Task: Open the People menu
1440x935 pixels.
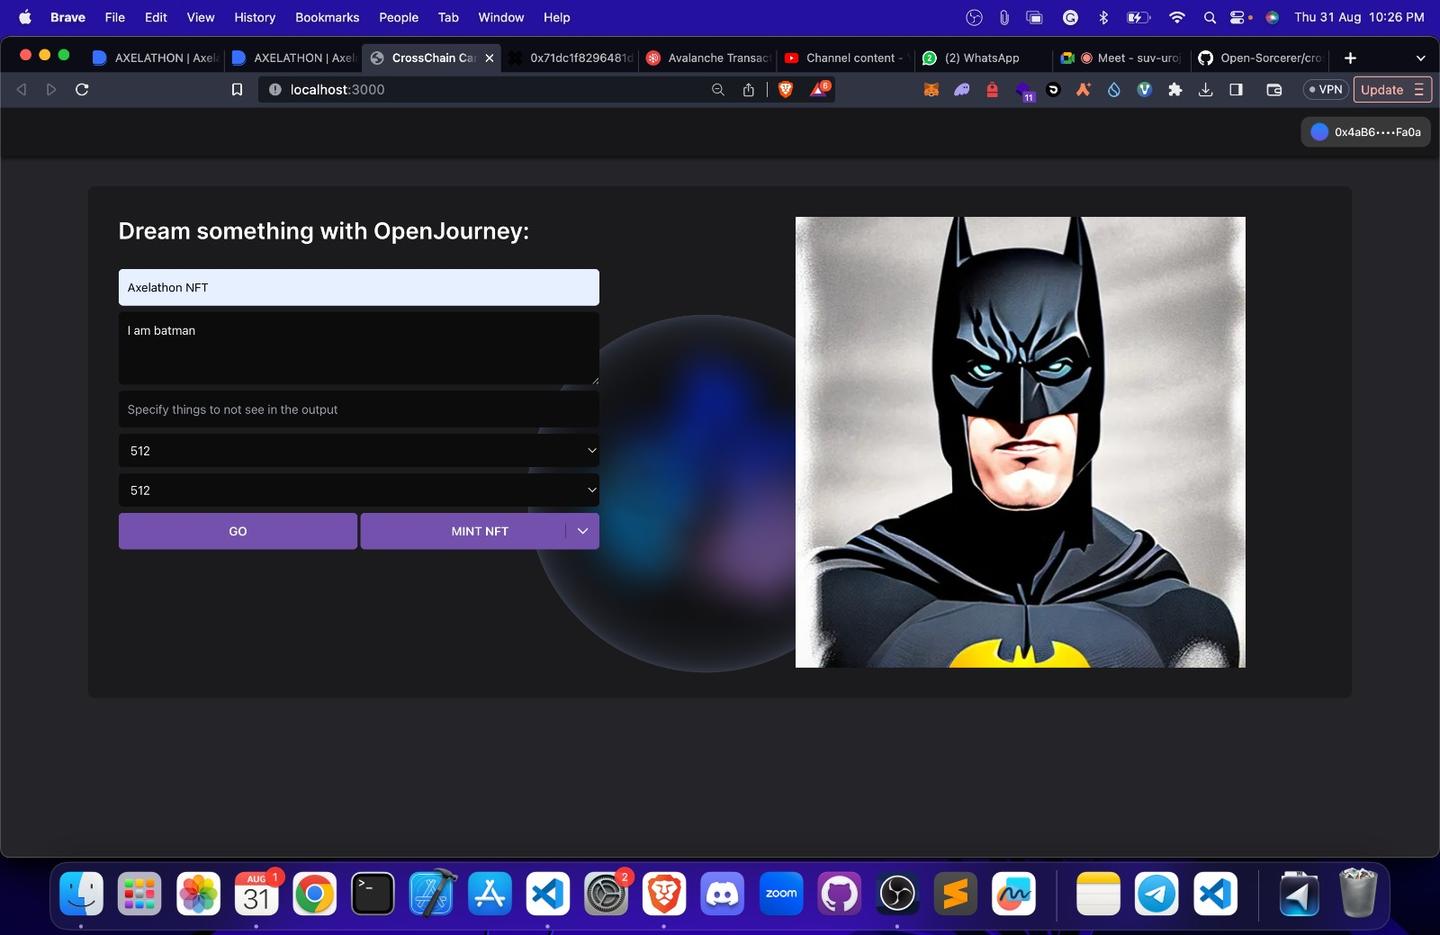Action: (x=398, y=17)
